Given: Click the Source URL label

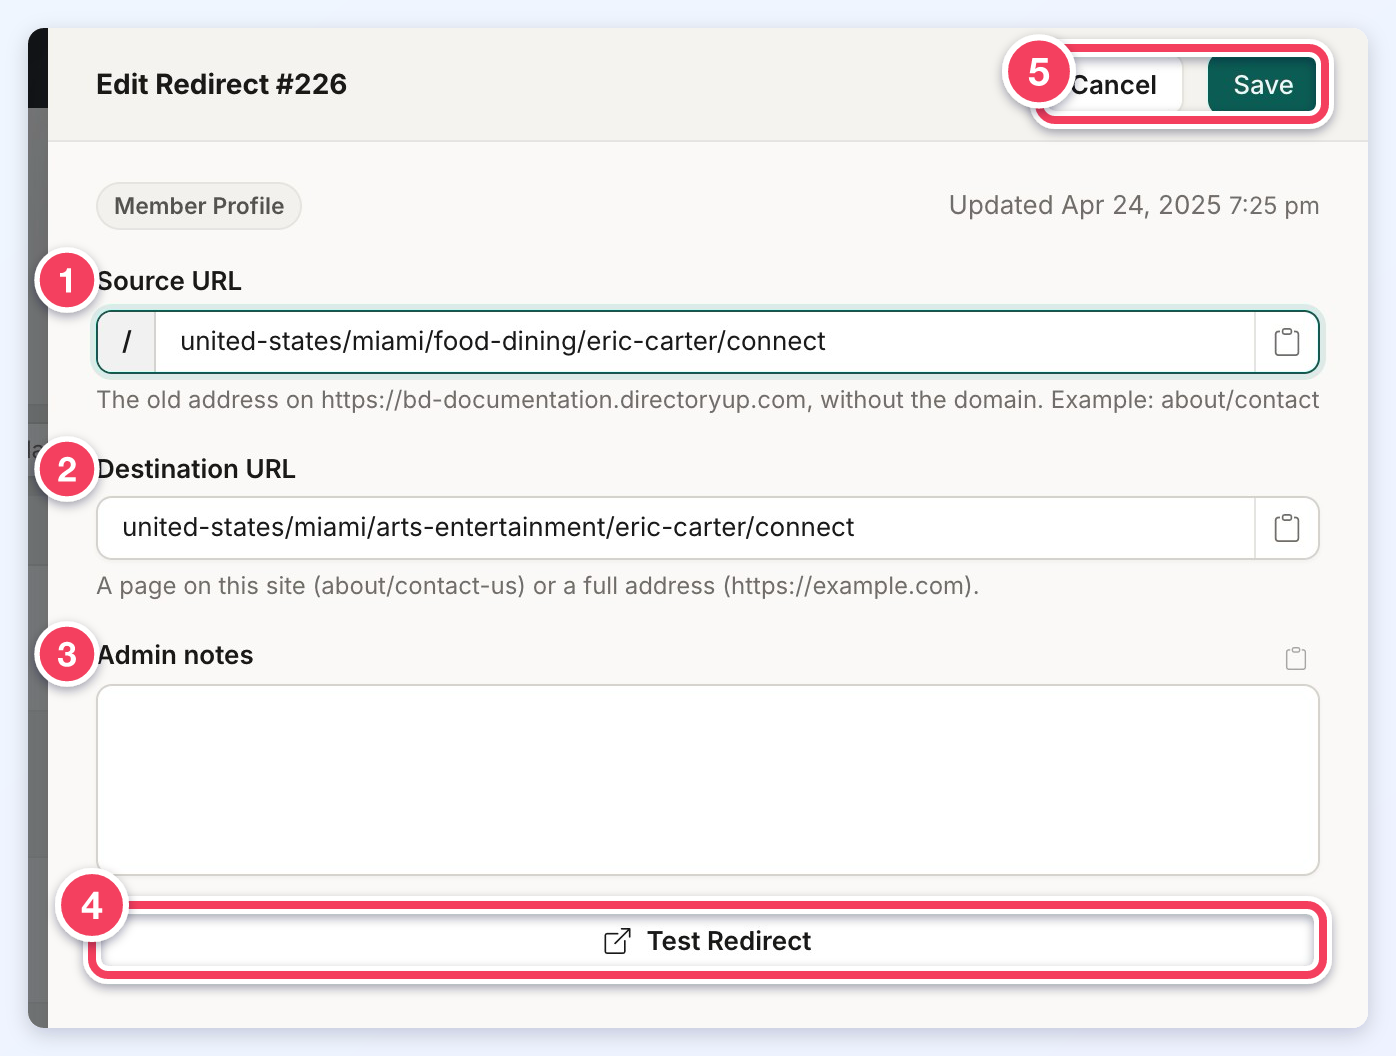Looking at the screenshot, I should tap(169, 281).
